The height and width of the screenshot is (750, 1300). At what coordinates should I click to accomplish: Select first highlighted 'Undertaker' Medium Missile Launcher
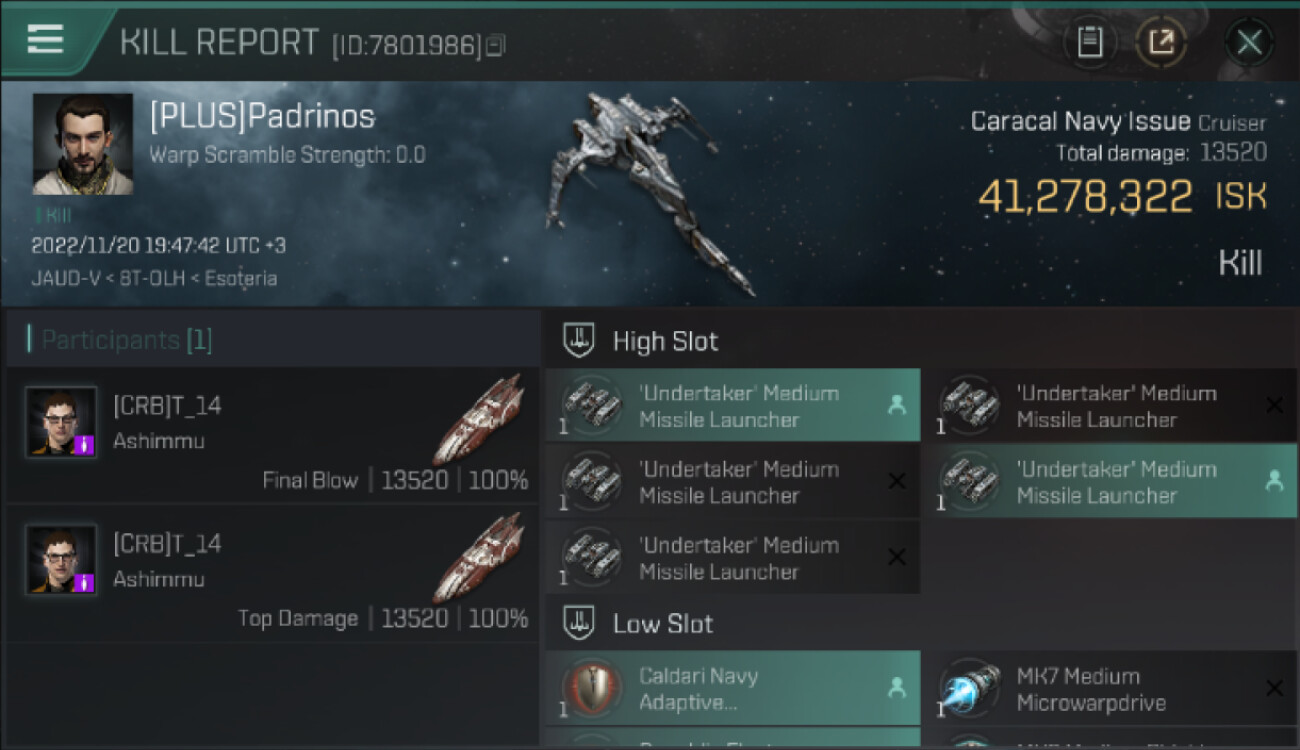click(x=733, y=405)
